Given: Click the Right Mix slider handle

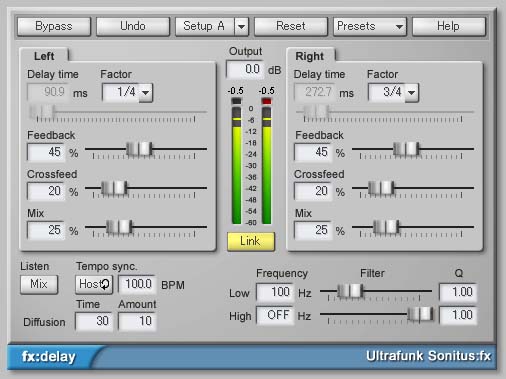Looking at the screenshot, I should point(386,227).
